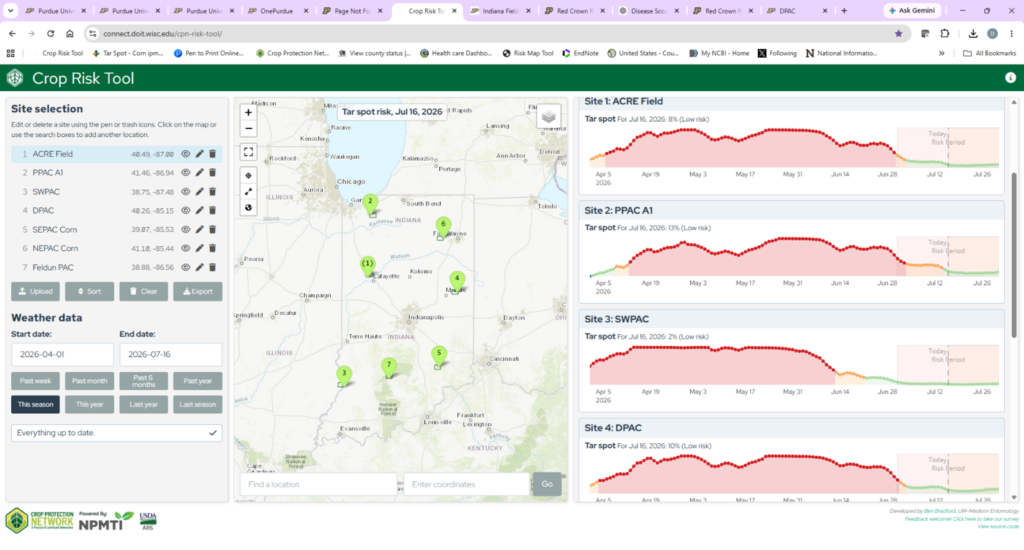This screenshot has height=550, width=1024.
Task: Click the Enter coordinates field
Action: [466, 484]
